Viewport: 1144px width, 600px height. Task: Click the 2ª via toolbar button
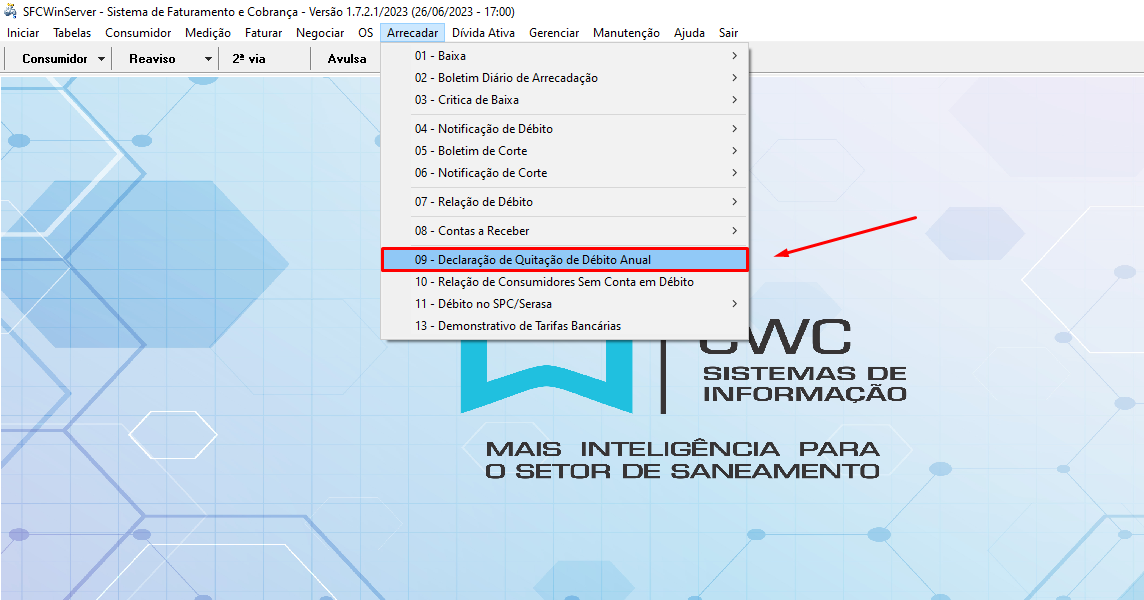249,59
